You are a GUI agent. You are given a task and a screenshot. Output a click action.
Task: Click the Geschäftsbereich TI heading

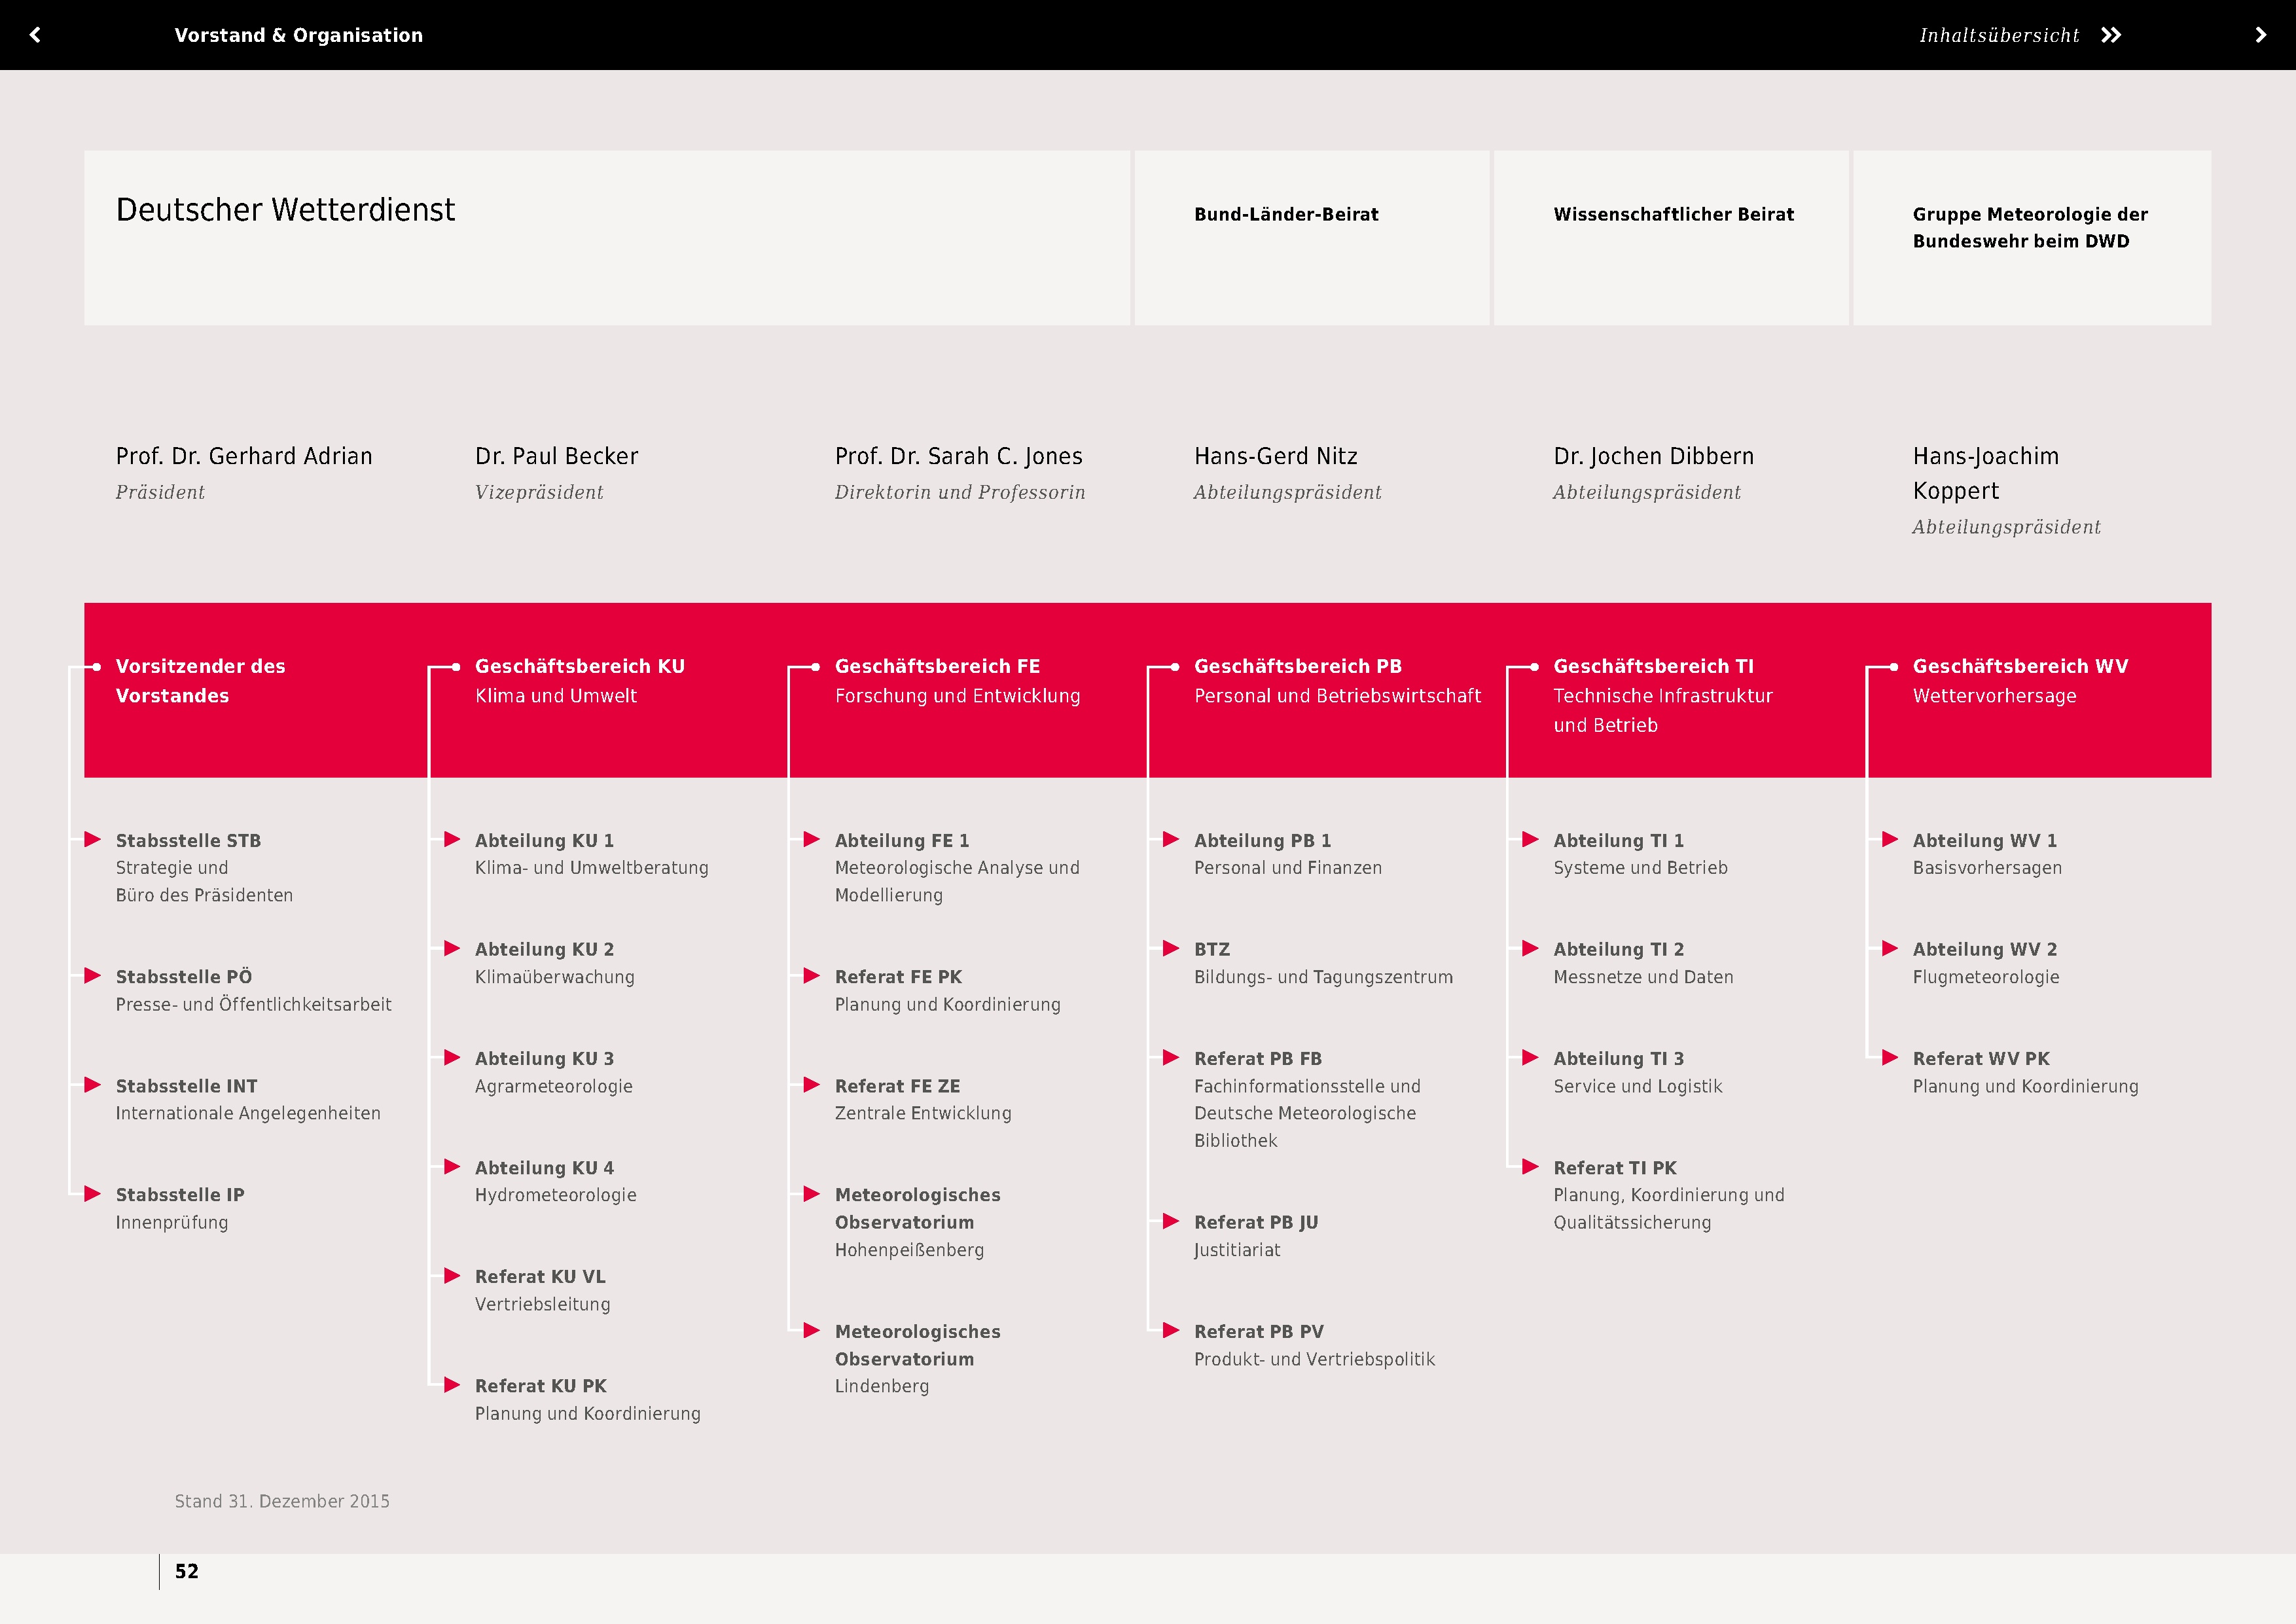pyautogui.click(x=1653, y=666)
